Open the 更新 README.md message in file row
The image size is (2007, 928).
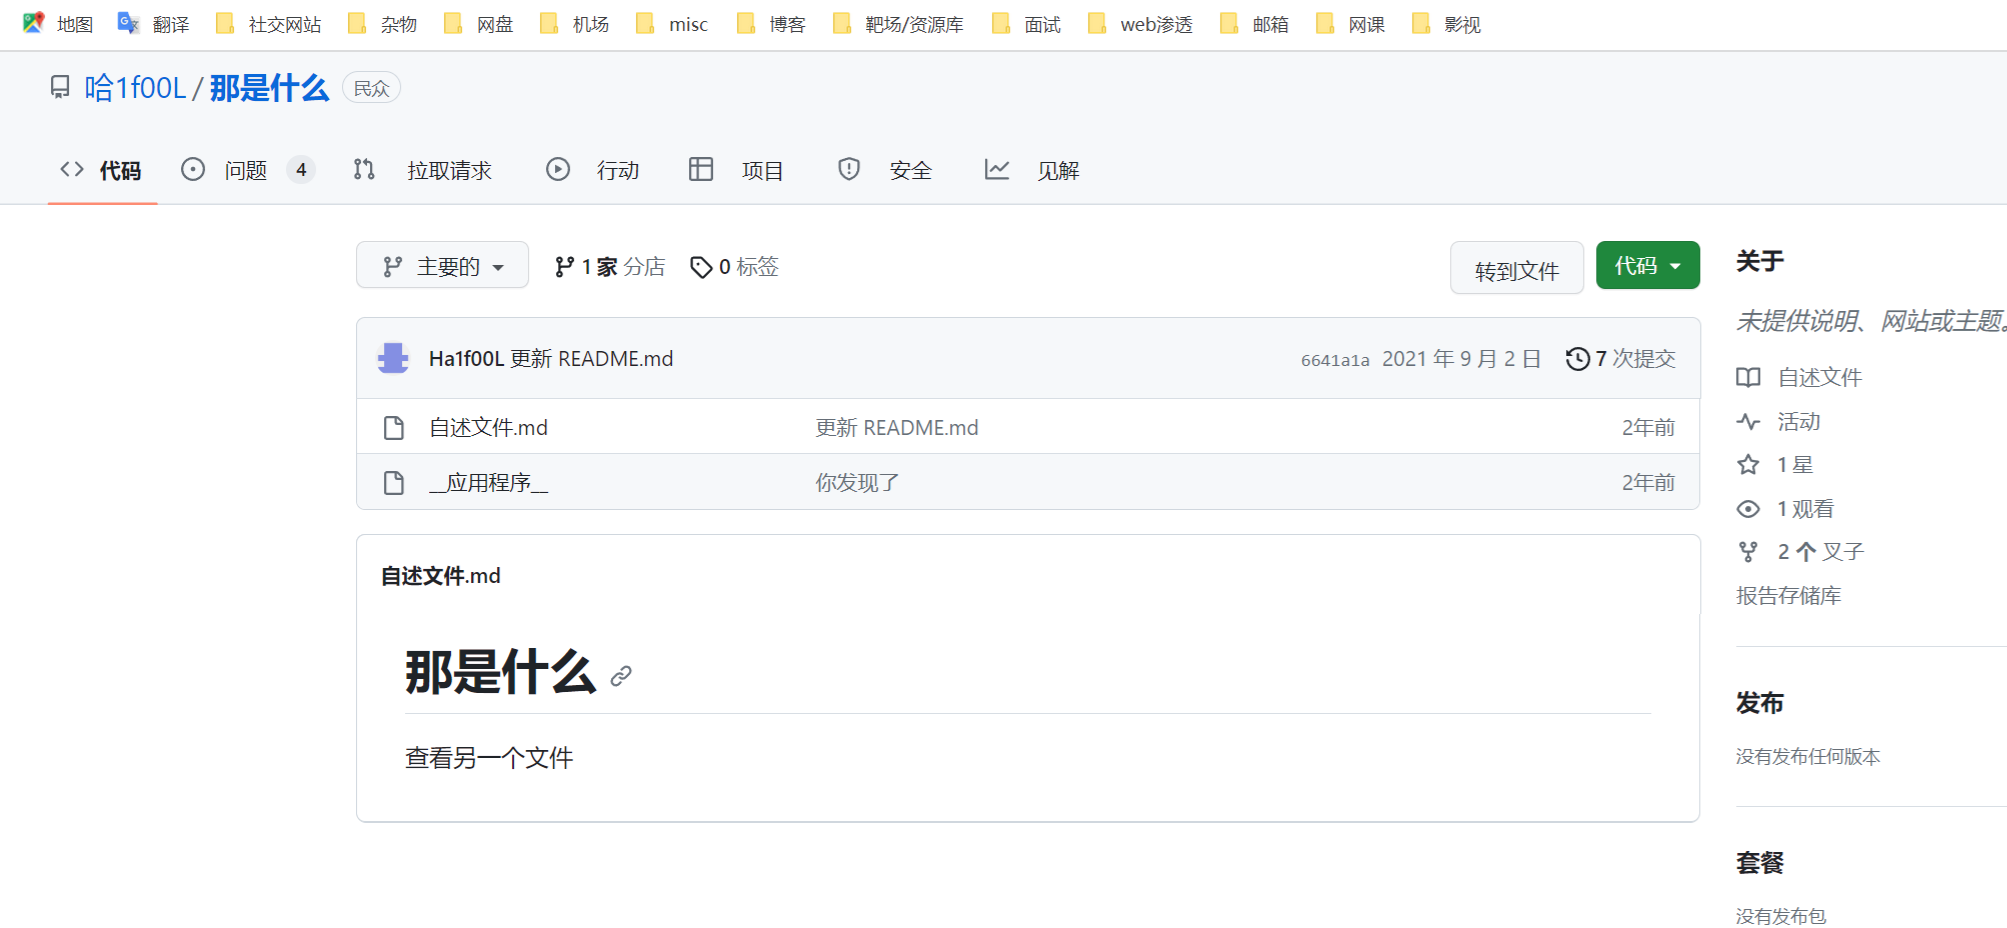click(x=896, y=428)
